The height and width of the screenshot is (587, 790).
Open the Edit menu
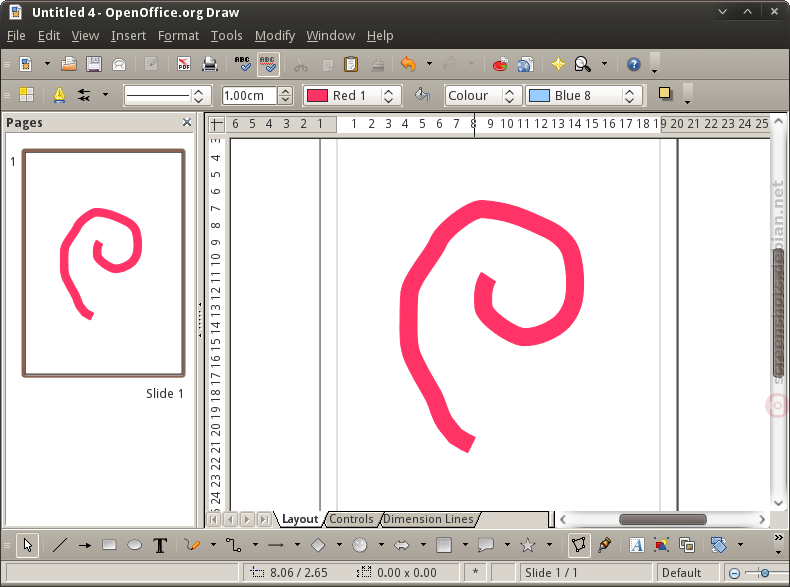(49, 36)
